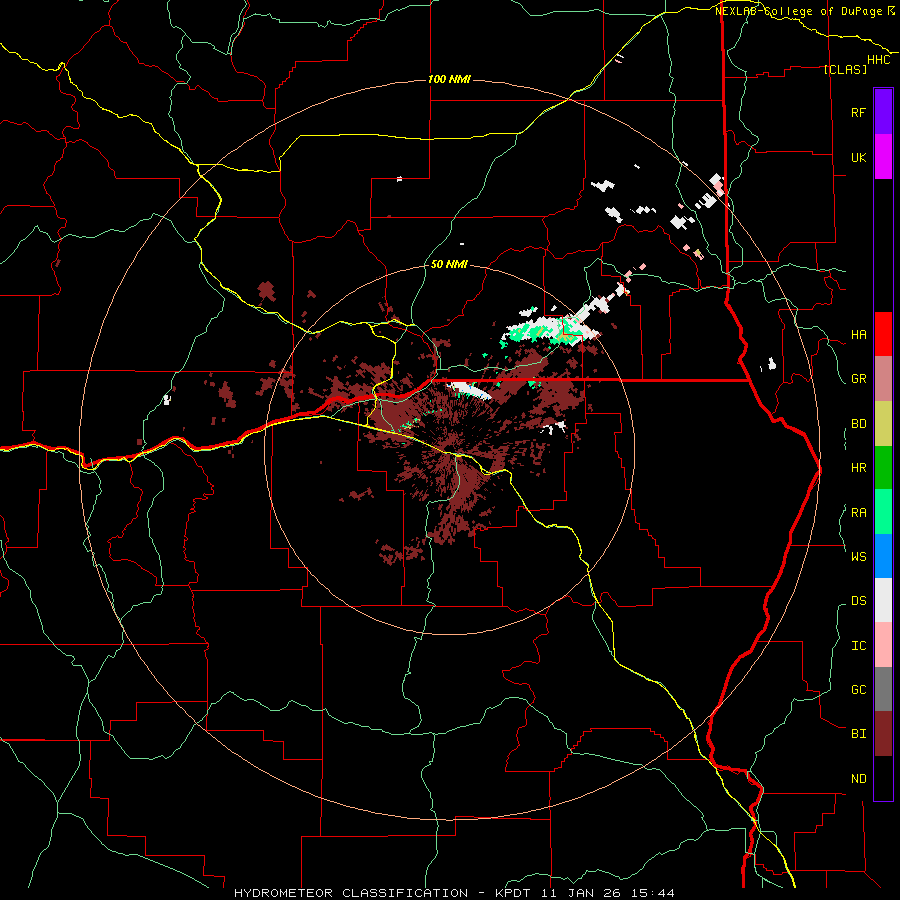Image resolution: width=900 pixels, height=900 pixels.
Task: Click the HR green legend swatch
Action: point(883,468)
